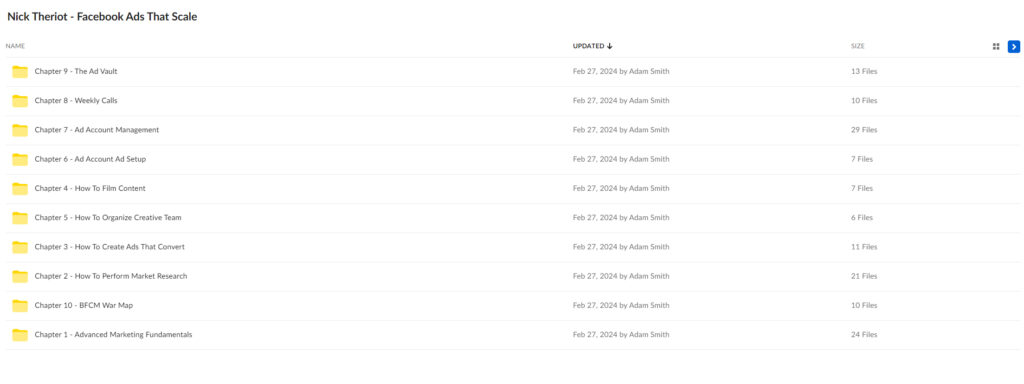Click the Chapter 3 folder icon
Screen dimensions: 1024x384
[x=20, y=247]
